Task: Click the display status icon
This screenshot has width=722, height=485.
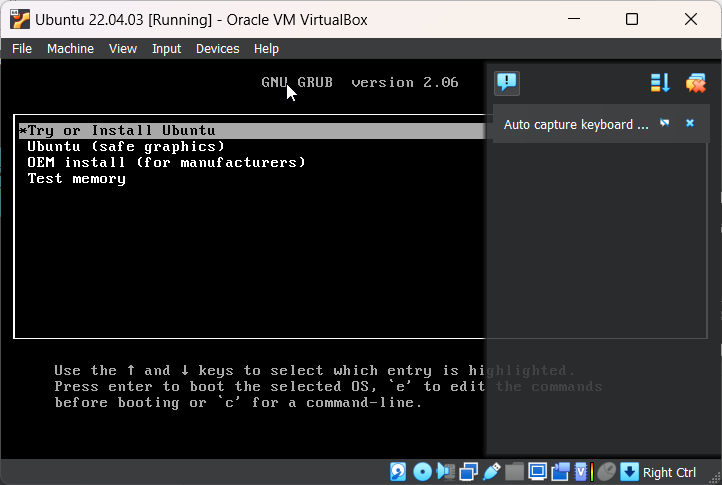Action: pyautogui.click(x=537, y=472)
